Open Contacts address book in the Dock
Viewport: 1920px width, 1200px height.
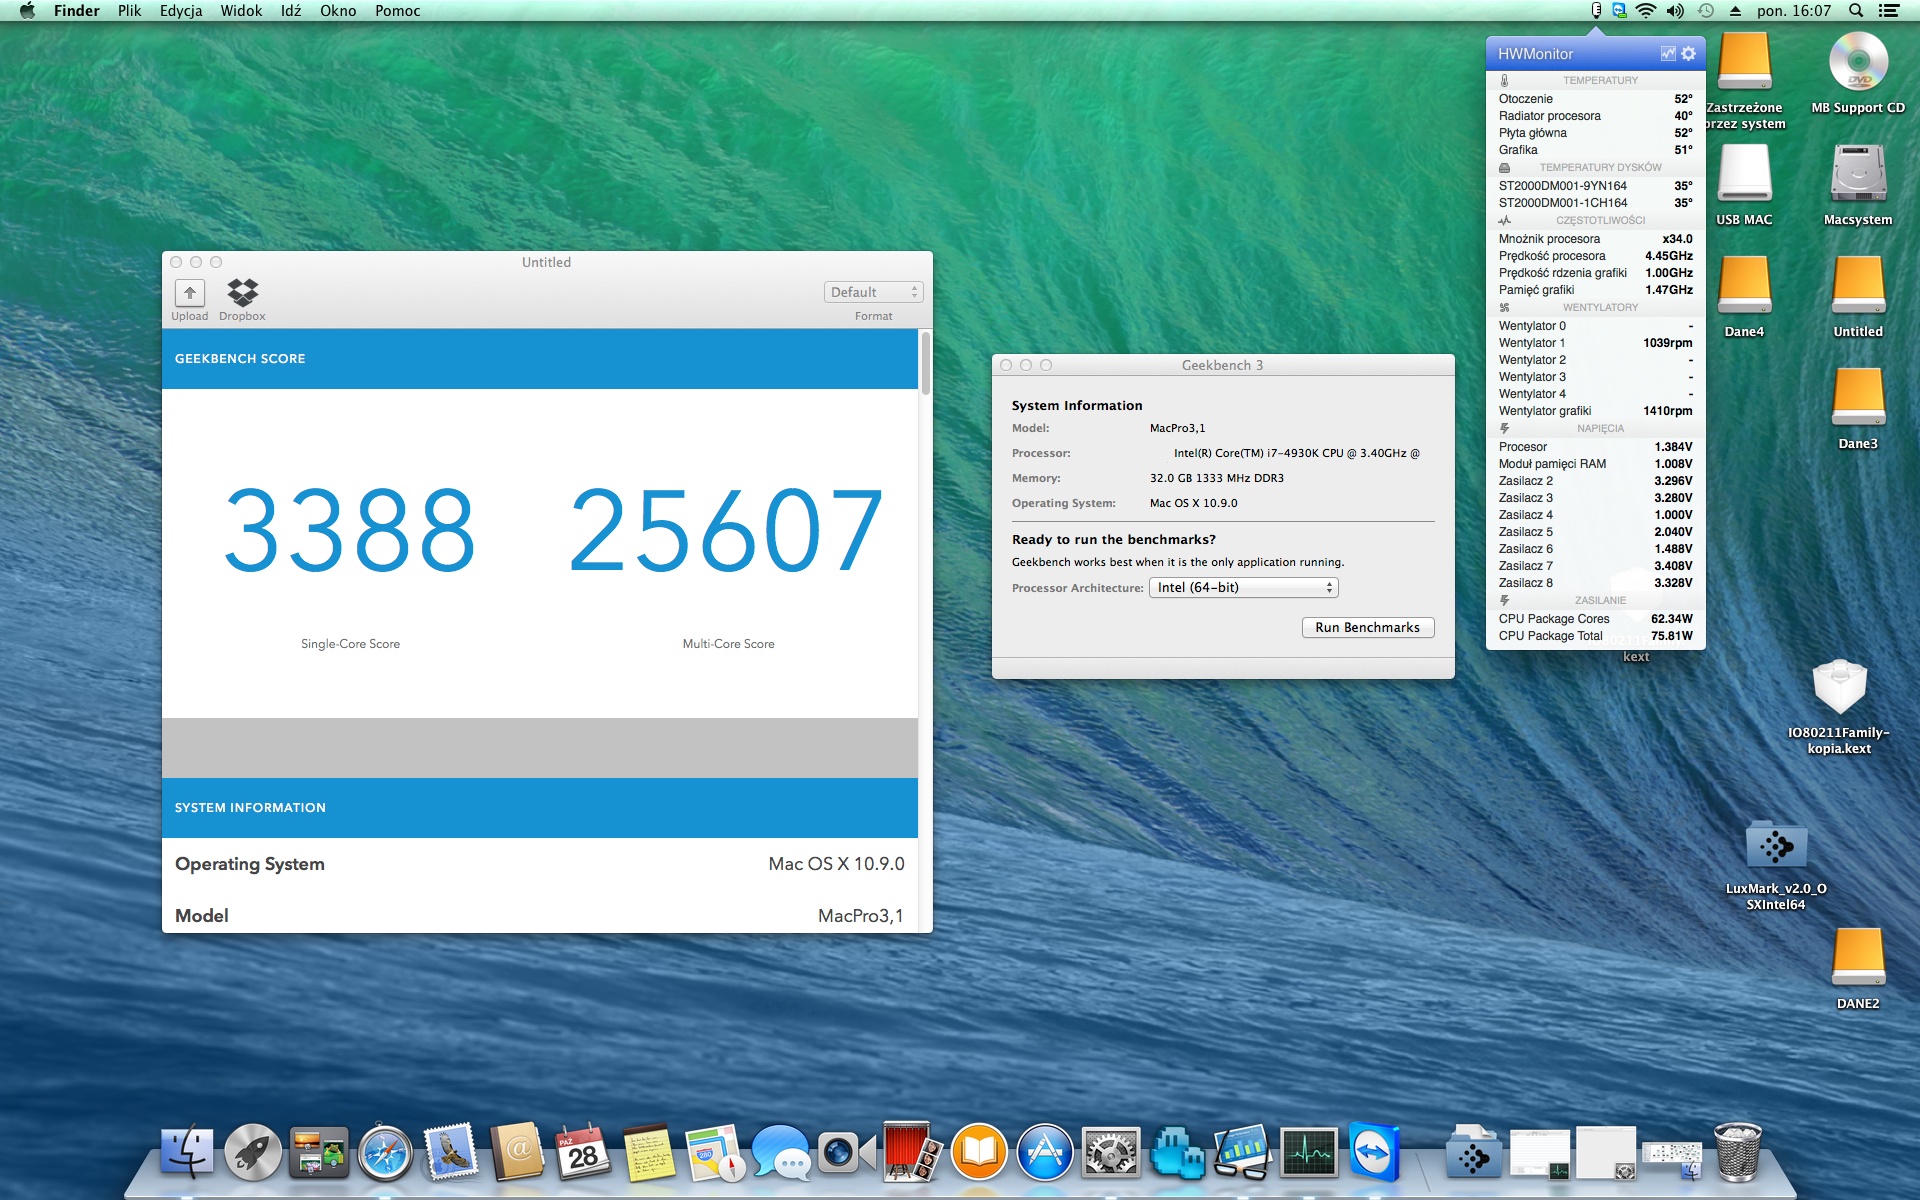[x=517, y=1153]
